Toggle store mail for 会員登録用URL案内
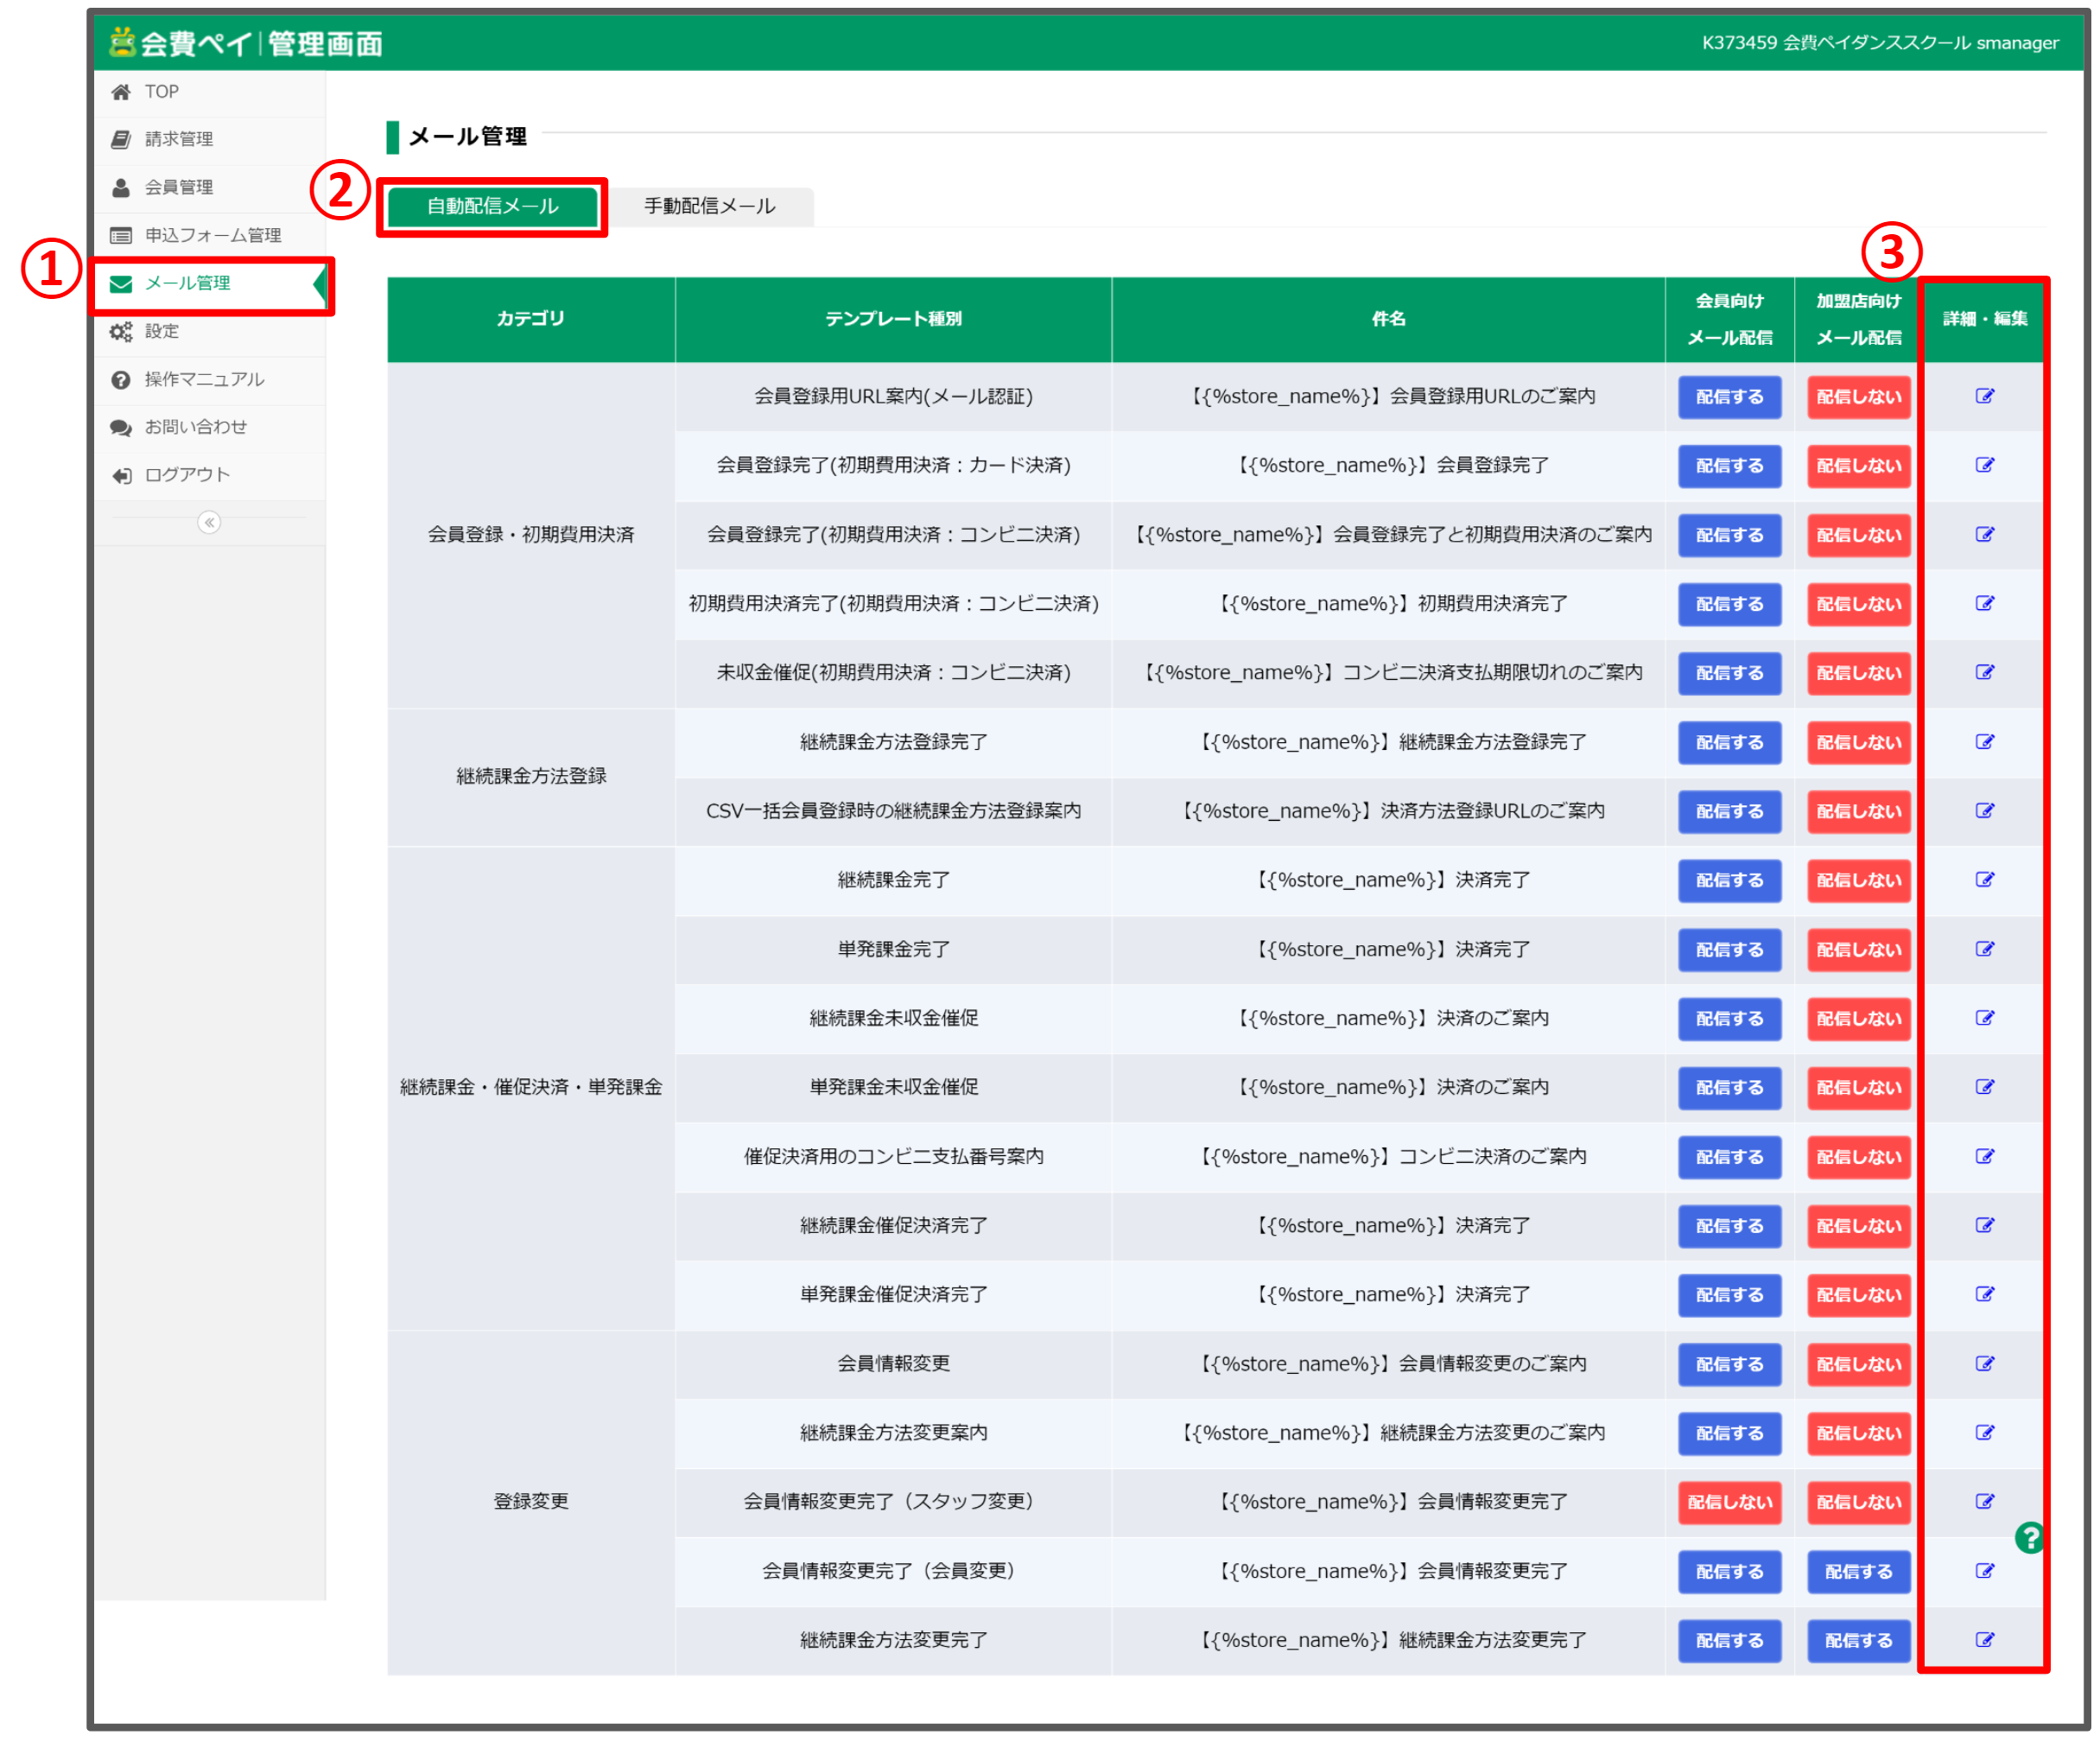Viewport: 2100px width, 1742px height. [x=1858, y=397]
